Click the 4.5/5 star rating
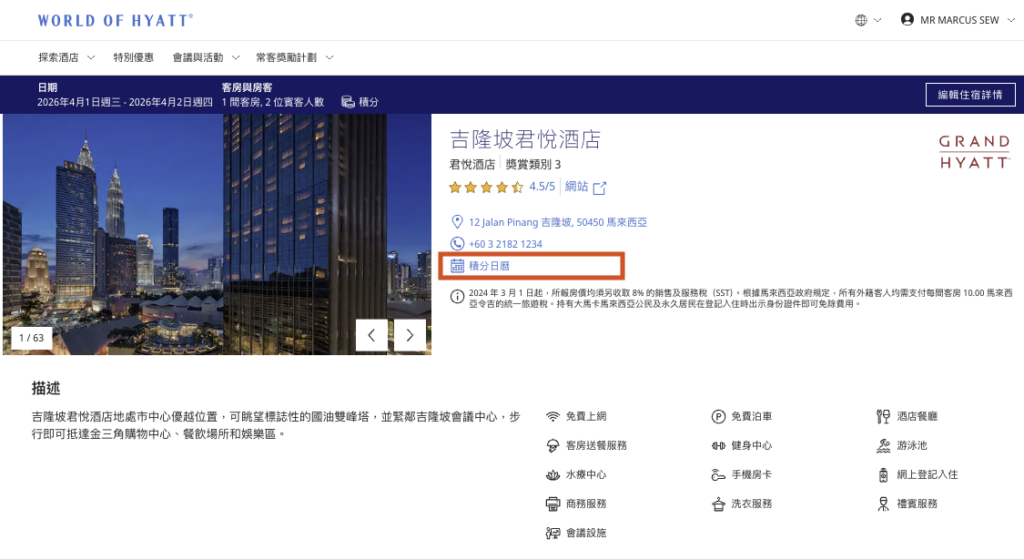1024x560 pixels. click(x=502, y=187)
